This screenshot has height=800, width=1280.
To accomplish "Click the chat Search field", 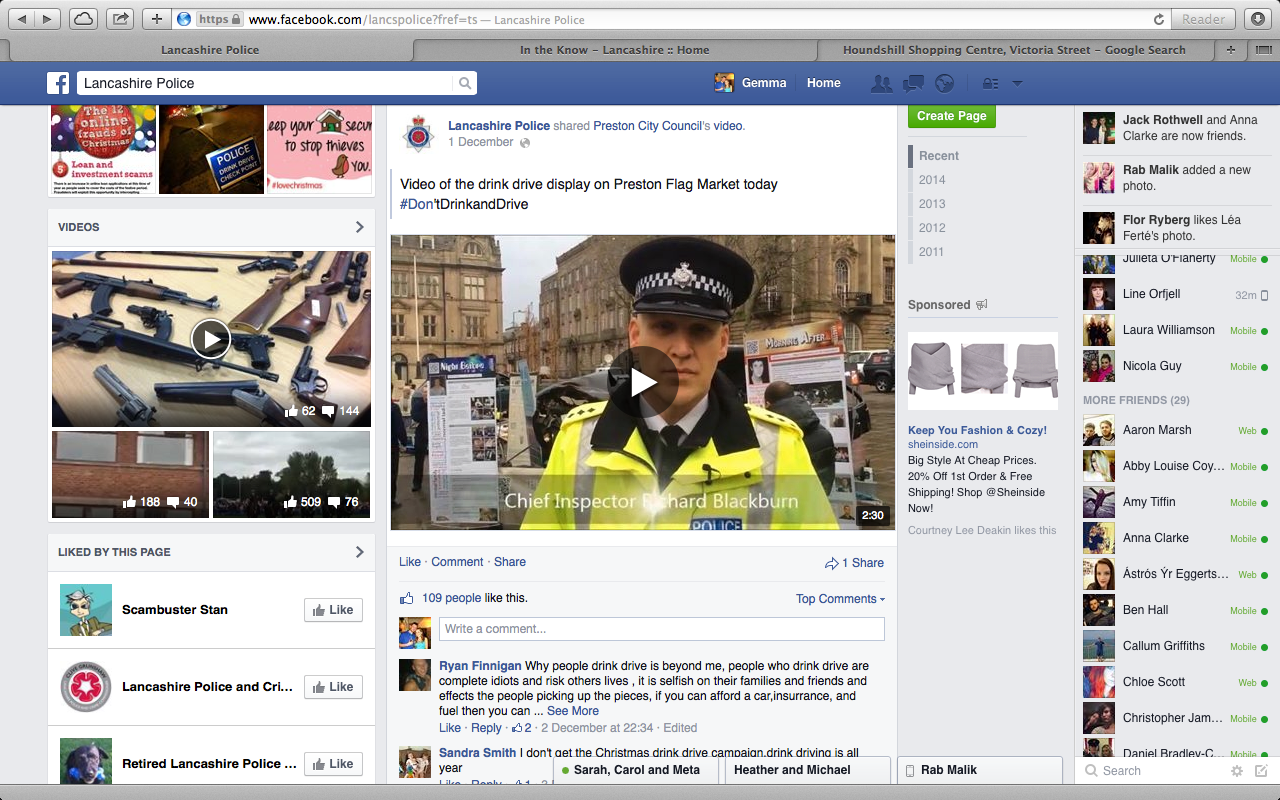I will point(1155,771).
